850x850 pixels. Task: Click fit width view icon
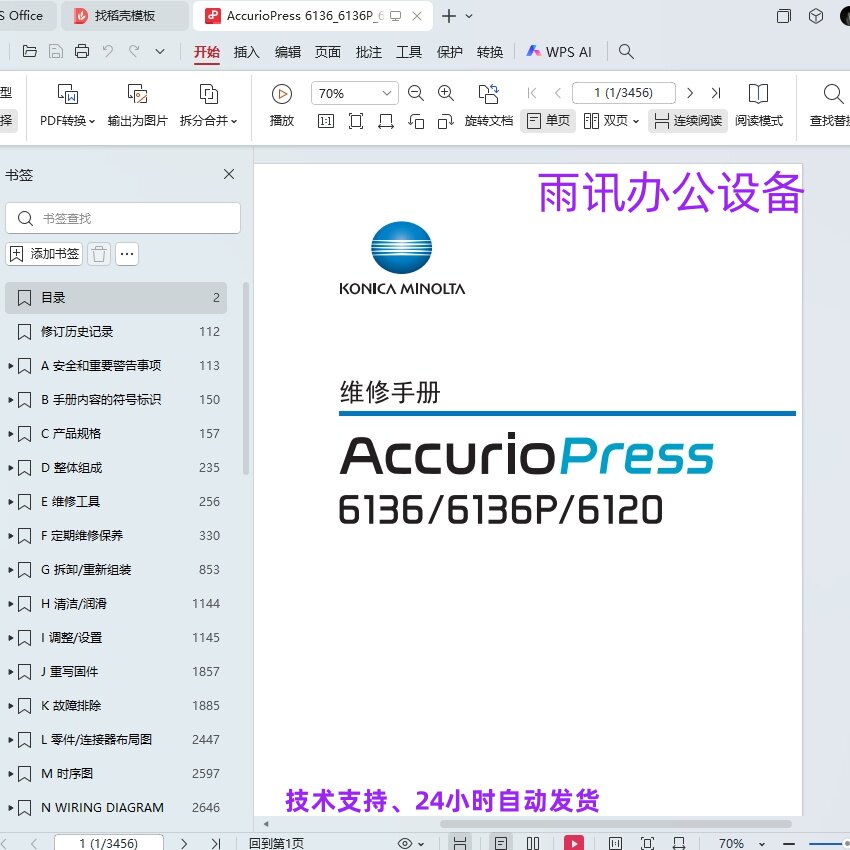385,121
